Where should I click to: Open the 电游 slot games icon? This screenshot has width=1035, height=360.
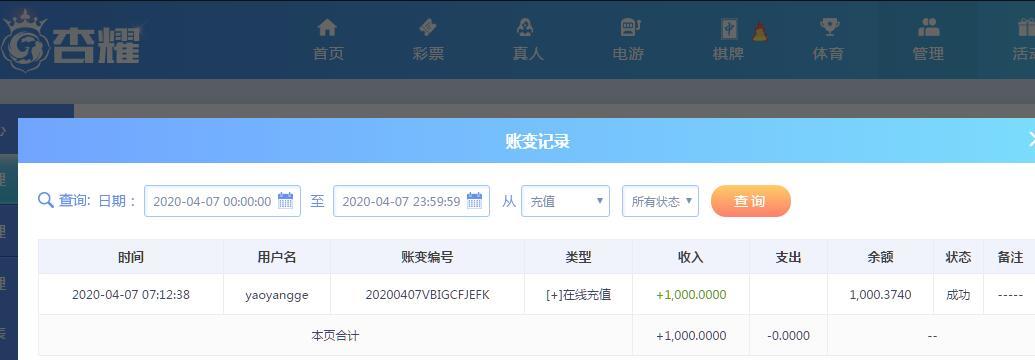point(628,27)
